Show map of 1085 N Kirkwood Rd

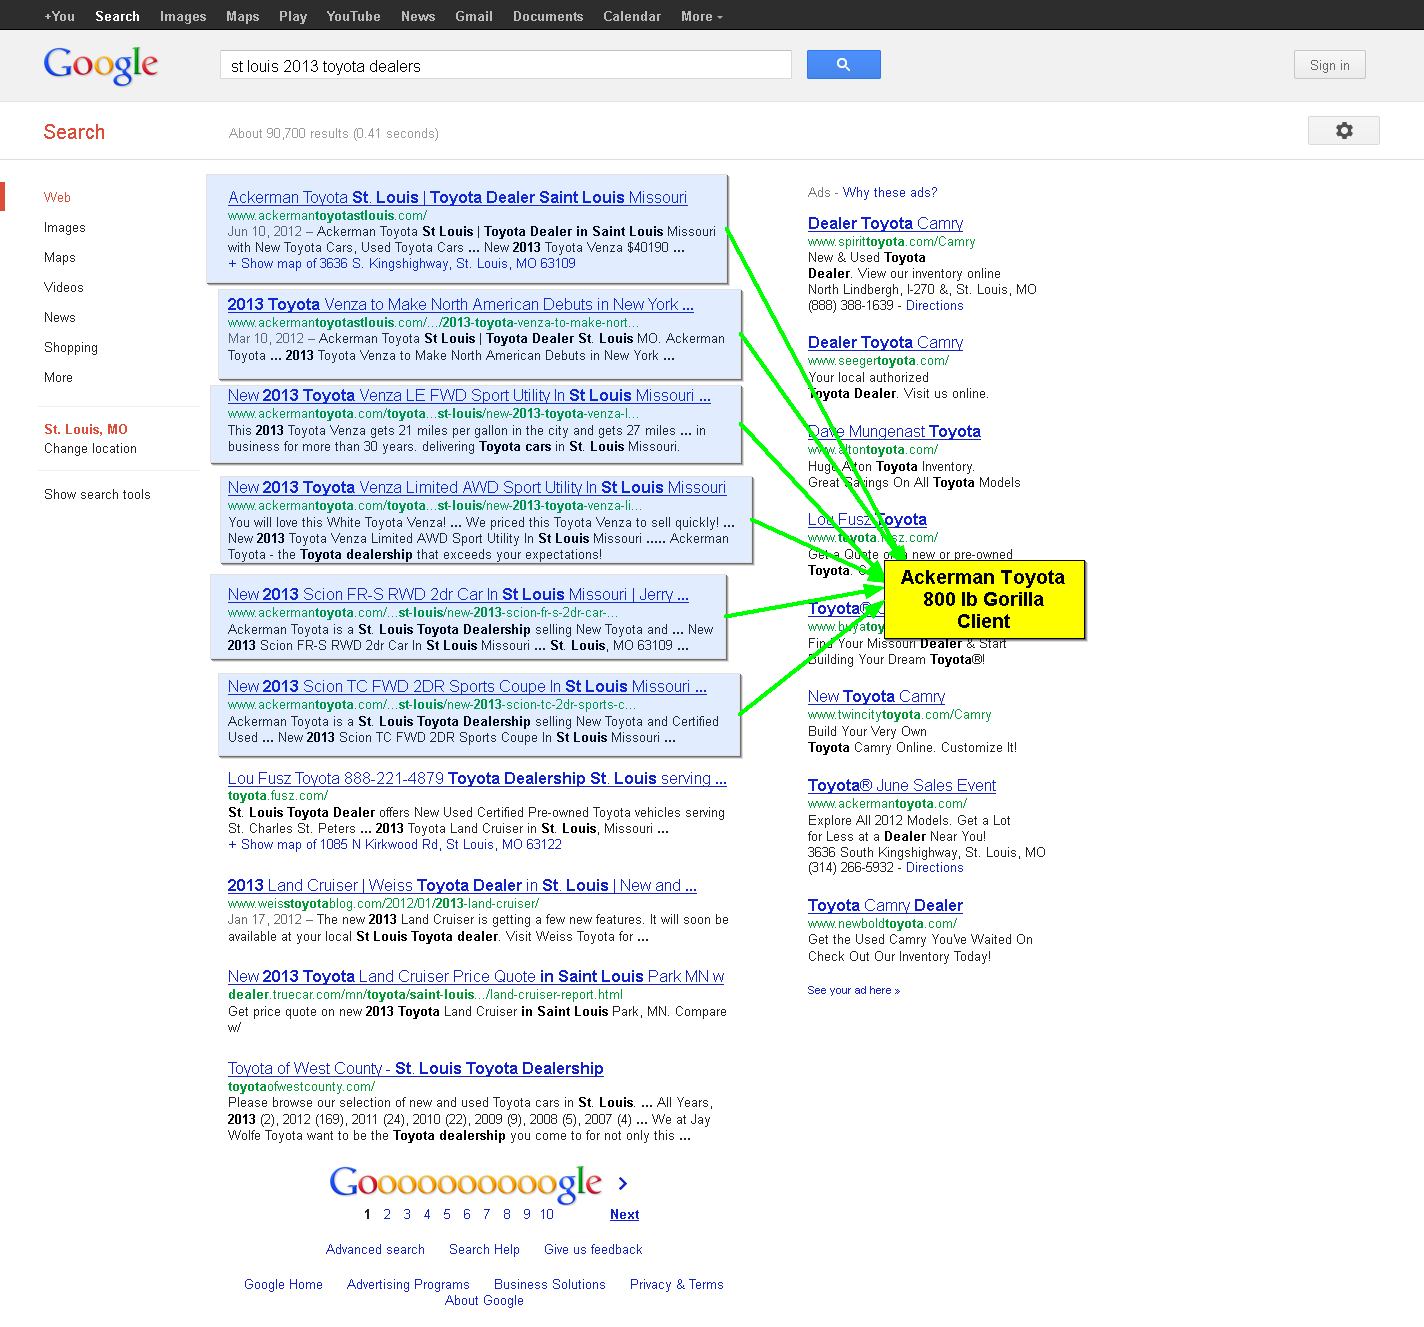click(395, 845)
